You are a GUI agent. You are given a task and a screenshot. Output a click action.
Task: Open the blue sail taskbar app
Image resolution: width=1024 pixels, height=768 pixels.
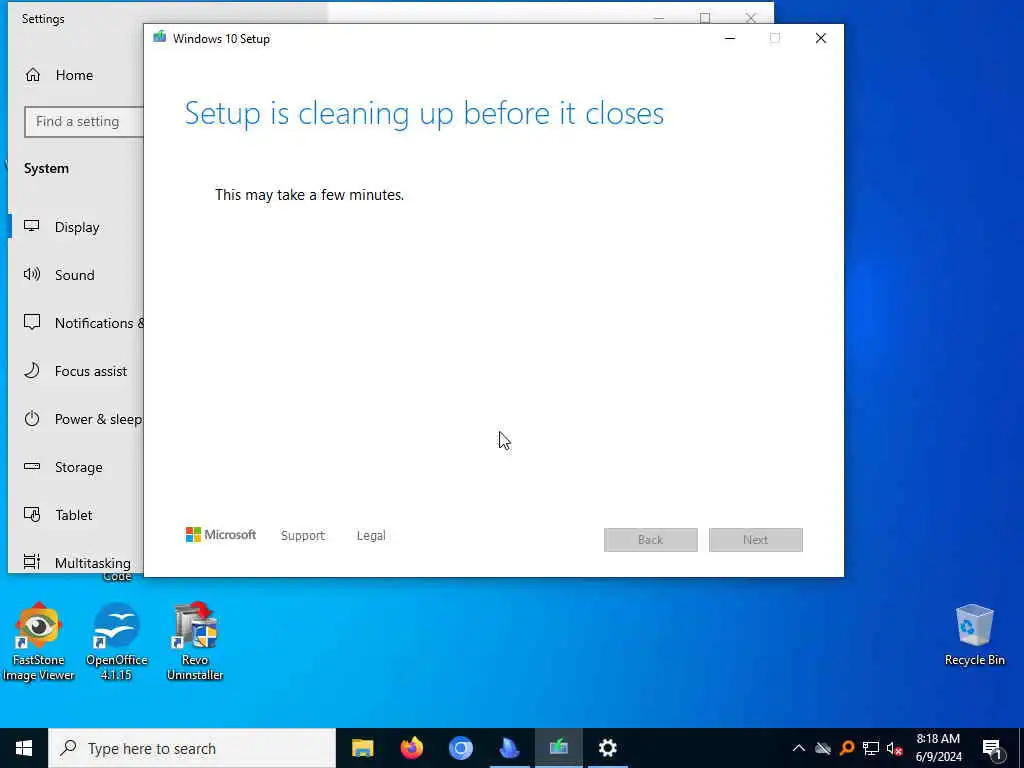point(509,748)
